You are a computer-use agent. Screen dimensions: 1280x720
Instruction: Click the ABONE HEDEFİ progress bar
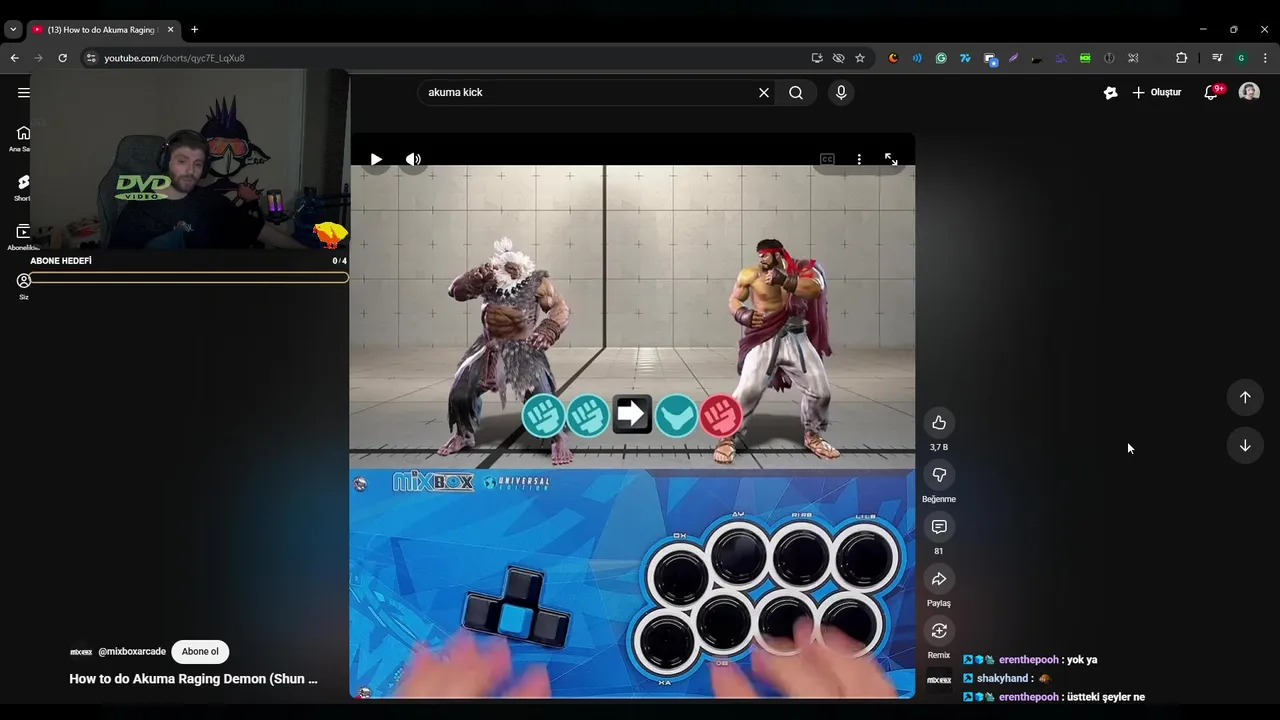click(x=189, y=277)
